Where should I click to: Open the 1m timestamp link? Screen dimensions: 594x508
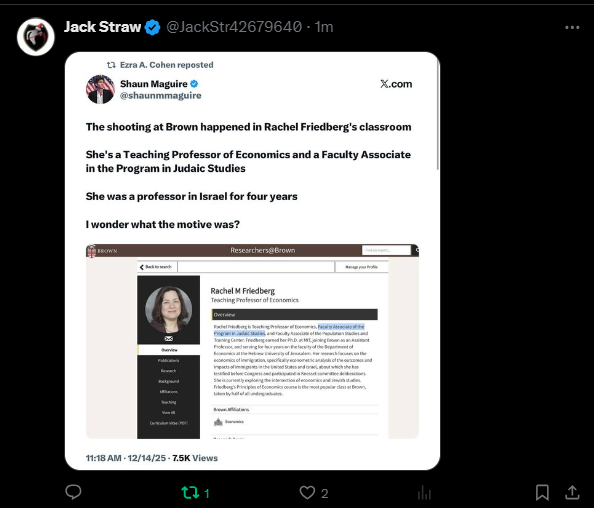click(324, 27)
